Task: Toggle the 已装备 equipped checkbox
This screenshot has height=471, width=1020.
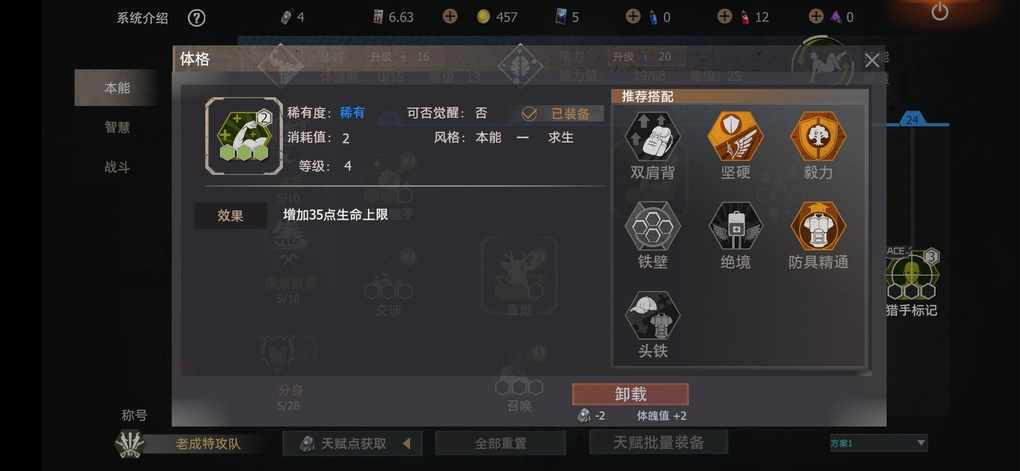Action: coord(530,114)
